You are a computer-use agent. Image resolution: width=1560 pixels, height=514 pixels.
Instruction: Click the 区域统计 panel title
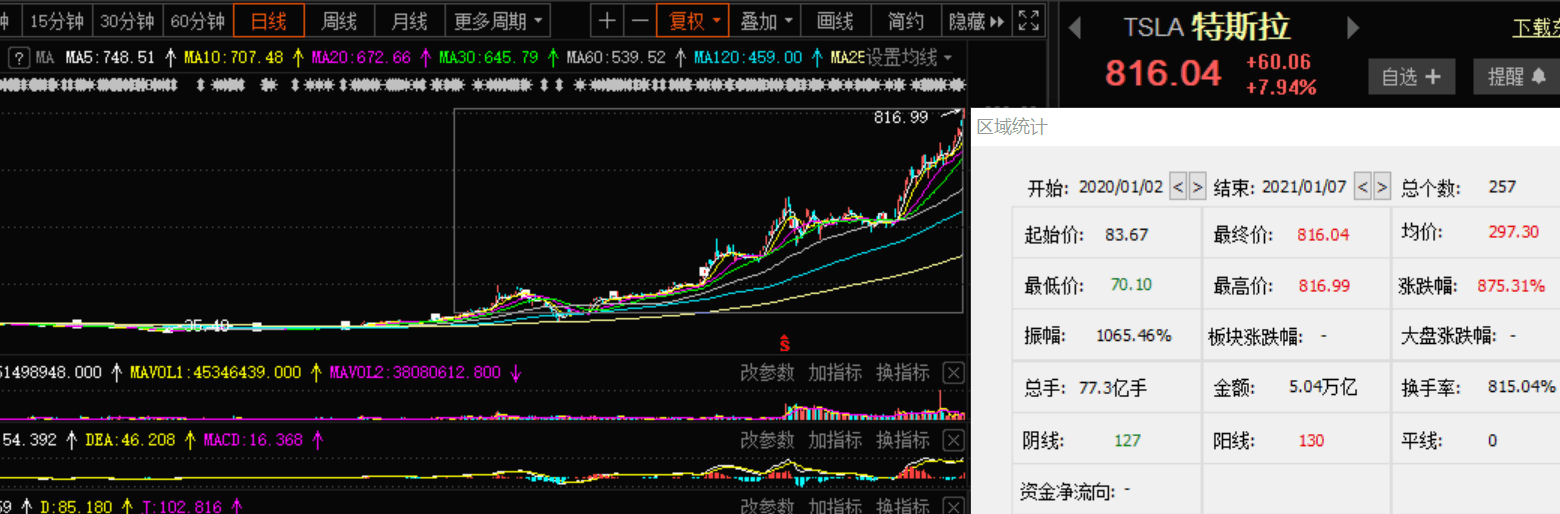[x=1012, y=127]
